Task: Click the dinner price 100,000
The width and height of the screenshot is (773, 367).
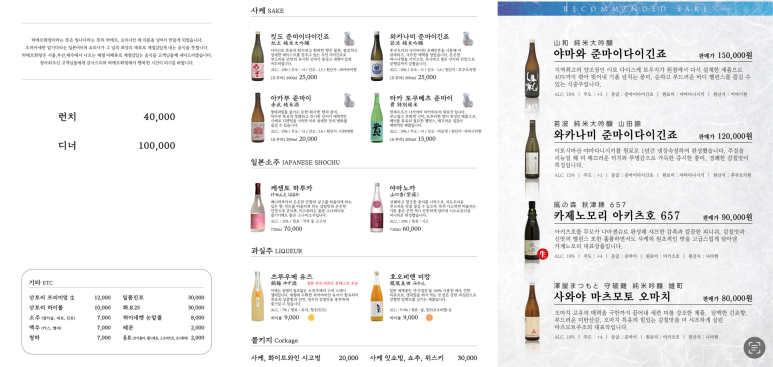Action: point(157,146)
